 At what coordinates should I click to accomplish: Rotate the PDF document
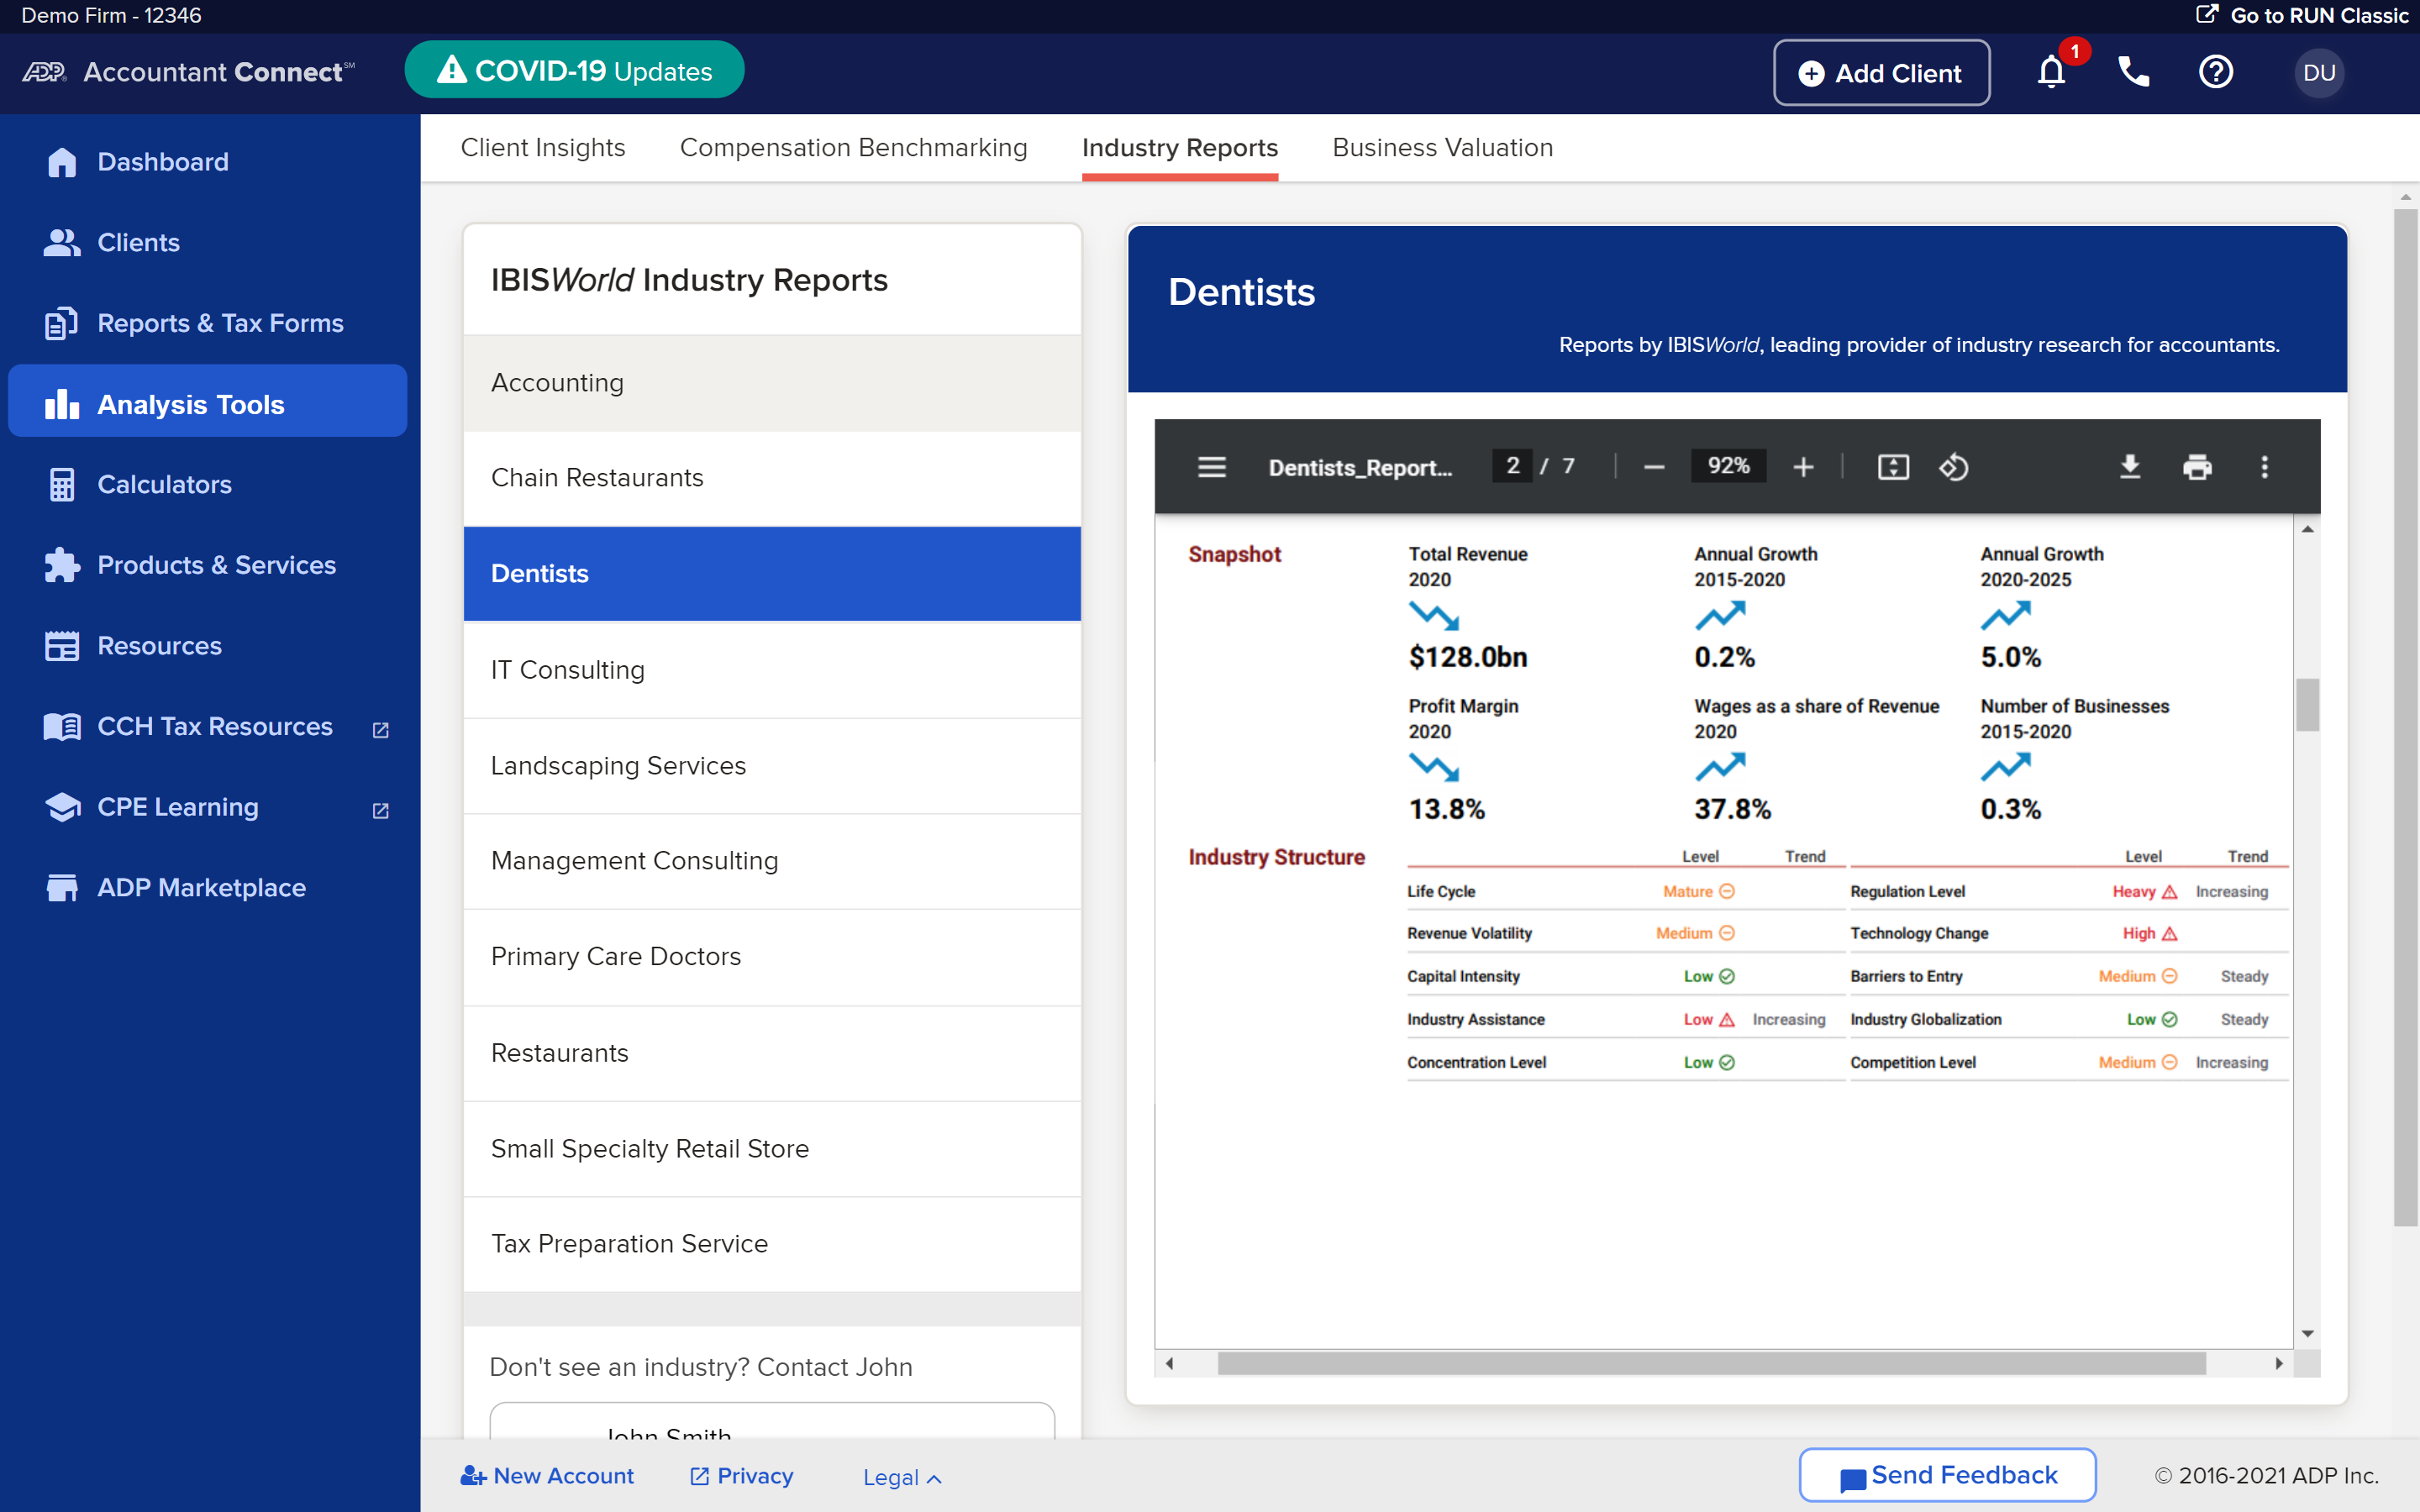click(1953, 467)
